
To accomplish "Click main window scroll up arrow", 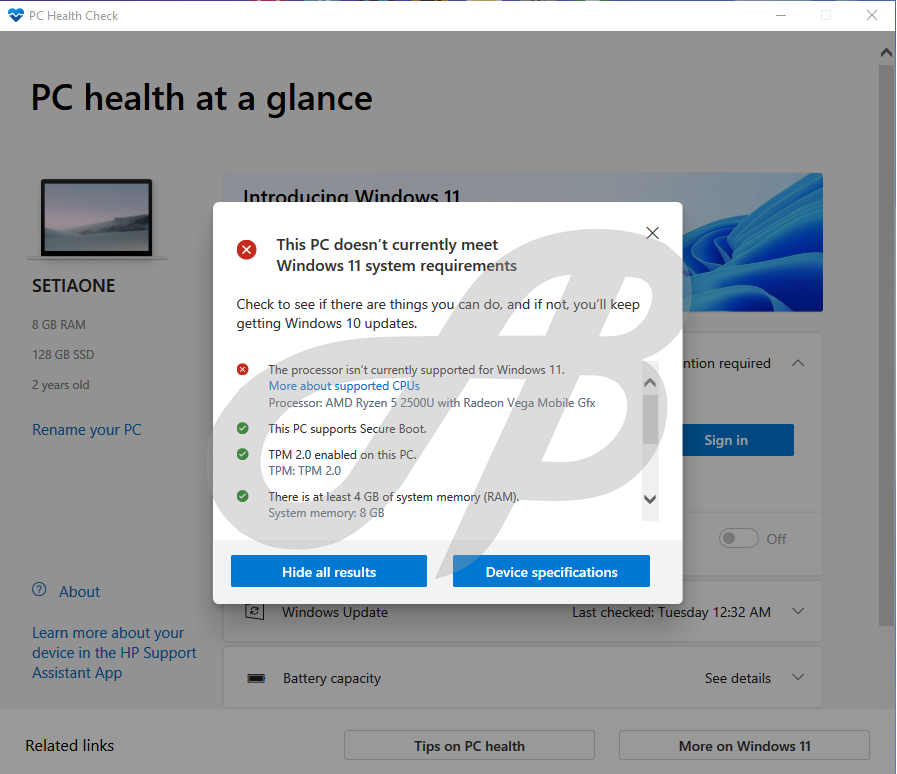I will (x=886, y=53).
